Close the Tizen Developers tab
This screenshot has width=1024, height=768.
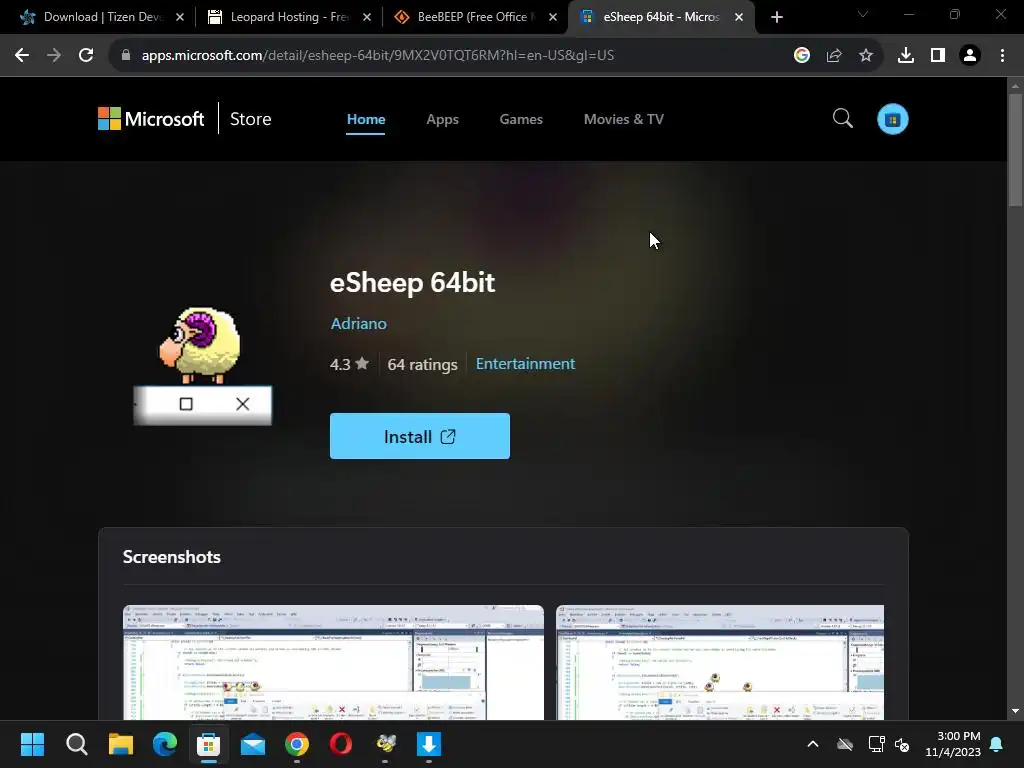click(x=180, y=17)
